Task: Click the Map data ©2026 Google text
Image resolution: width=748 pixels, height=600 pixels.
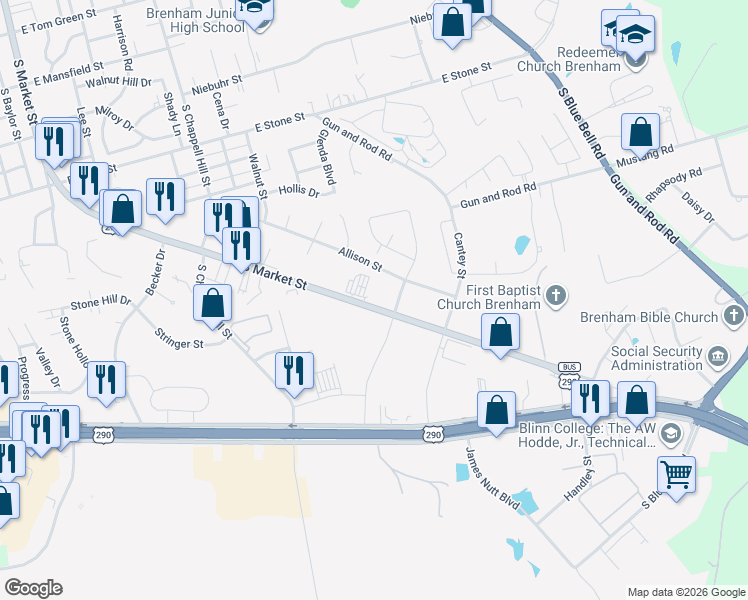Action: (x=686, y=592)
